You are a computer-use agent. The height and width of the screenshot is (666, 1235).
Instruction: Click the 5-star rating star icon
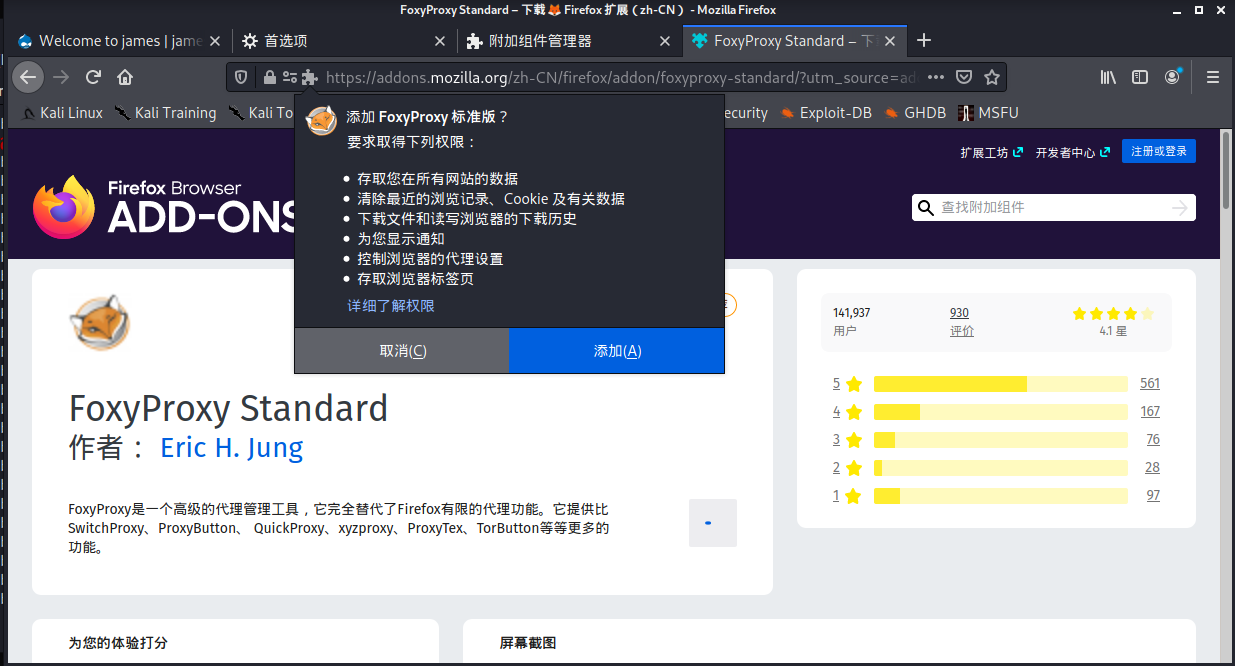click(x=853, y=384)
